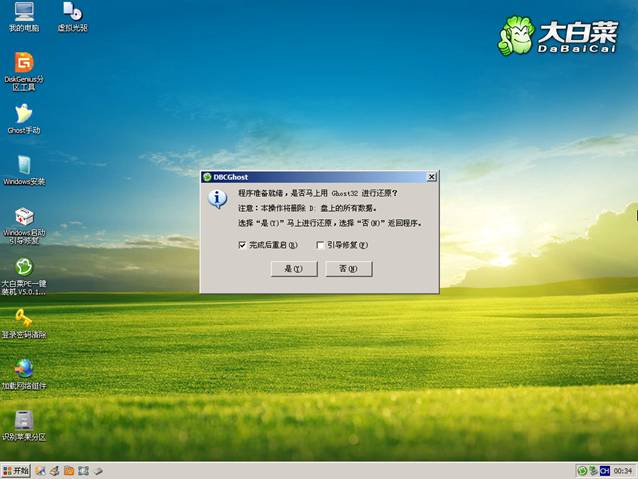Screen dimensions: 638x479
Task: Open the 开始 start menu
Action: coord(17,470)
